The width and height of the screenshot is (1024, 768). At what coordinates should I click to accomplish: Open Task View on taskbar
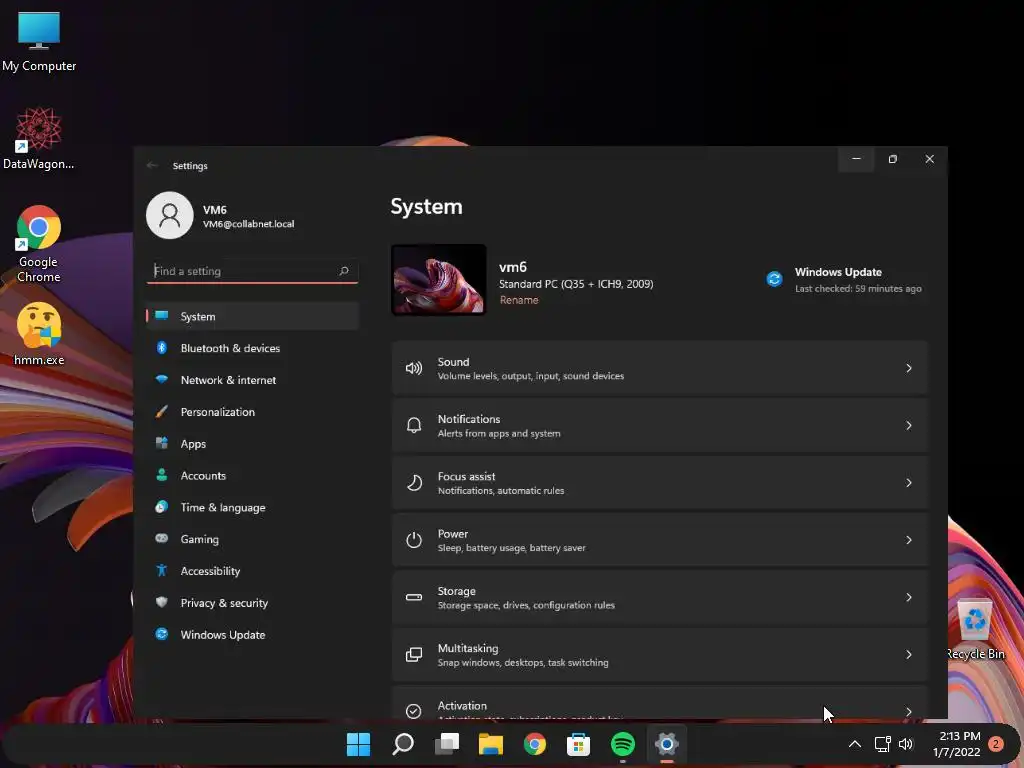point(447,744)
